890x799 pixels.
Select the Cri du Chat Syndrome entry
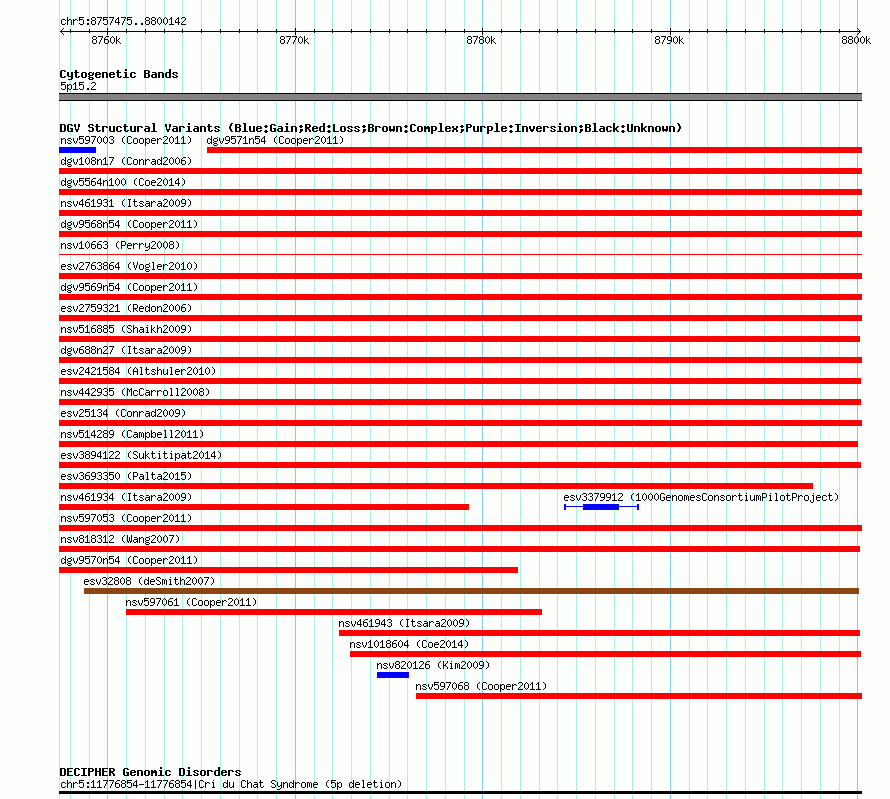tap(231, 784)
